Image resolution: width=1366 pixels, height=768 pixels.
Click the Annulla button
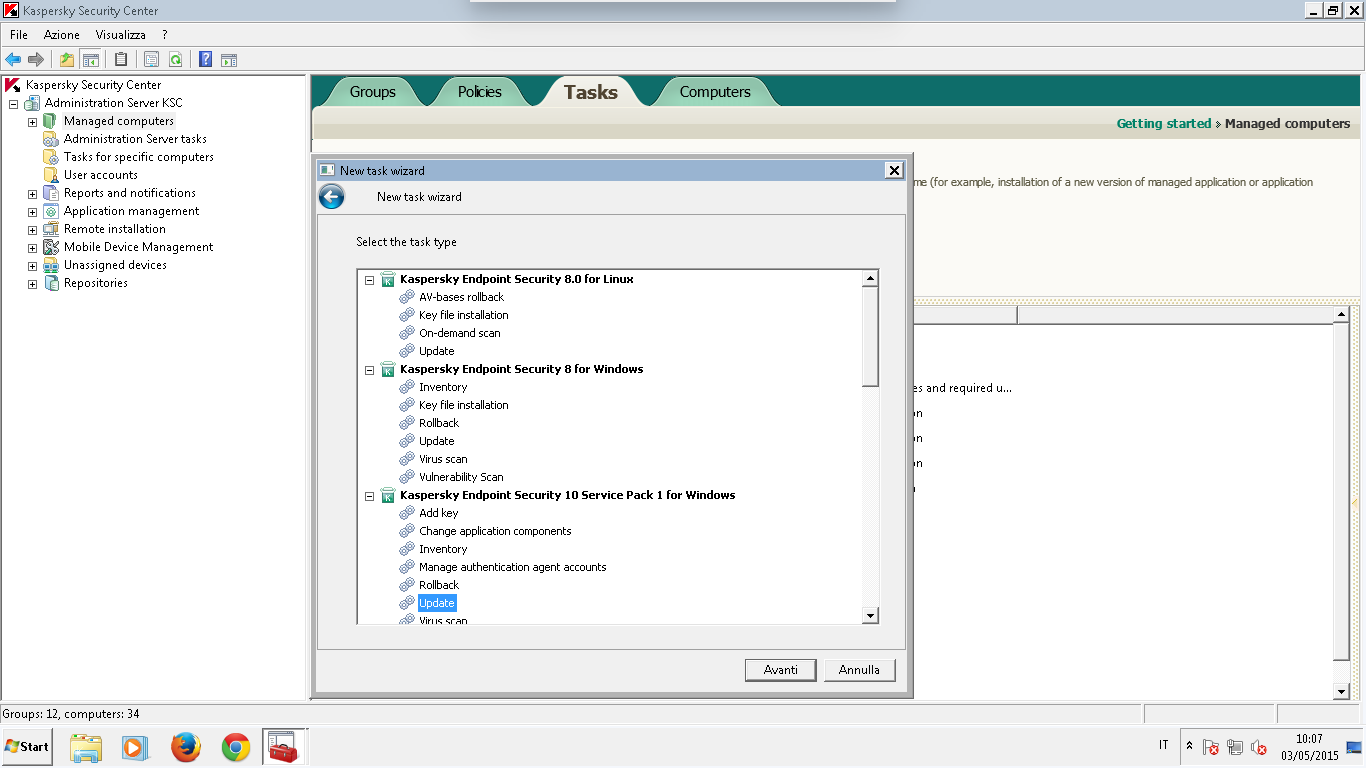[x=859, y=670]
